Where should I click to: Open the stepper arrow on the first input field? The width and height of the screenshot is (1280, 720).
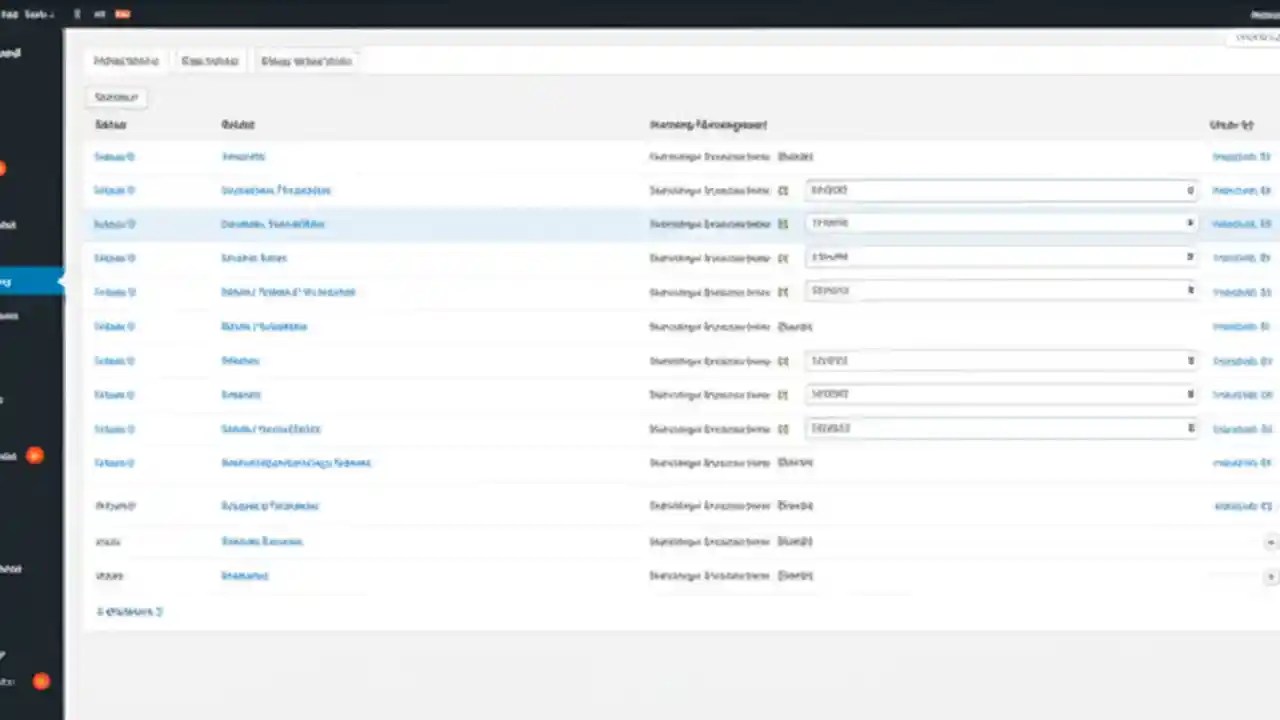coord(1189,190)
